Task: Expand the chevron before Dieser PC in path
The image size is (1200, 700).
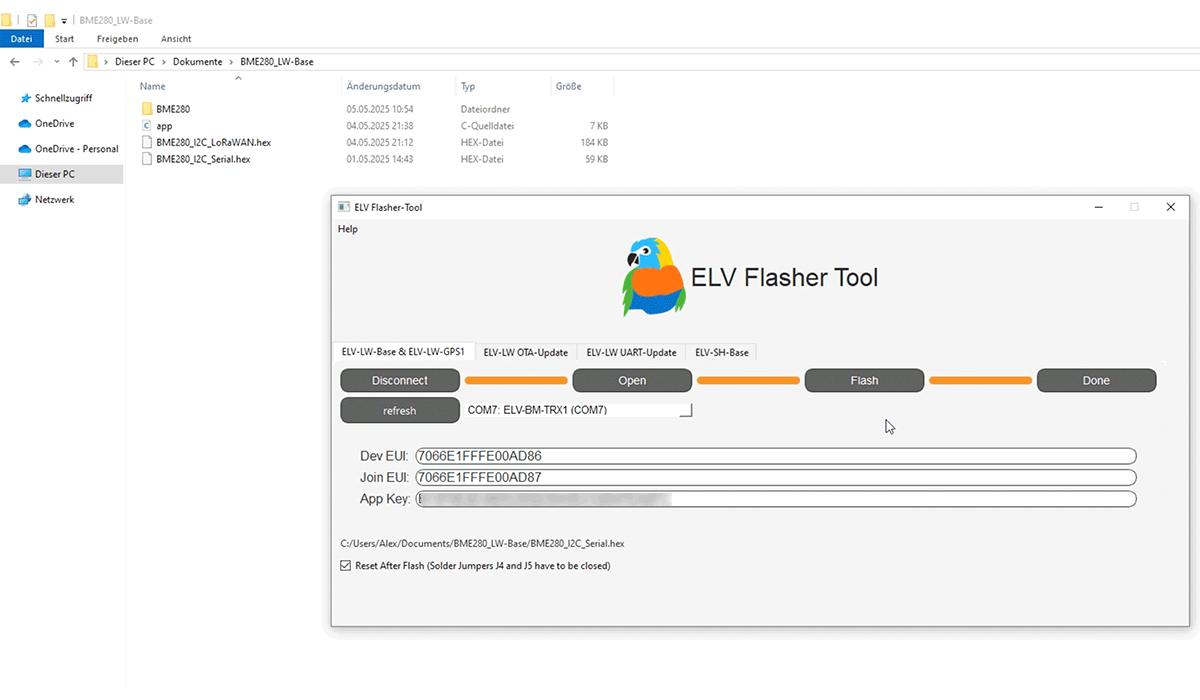Action: 107,62
